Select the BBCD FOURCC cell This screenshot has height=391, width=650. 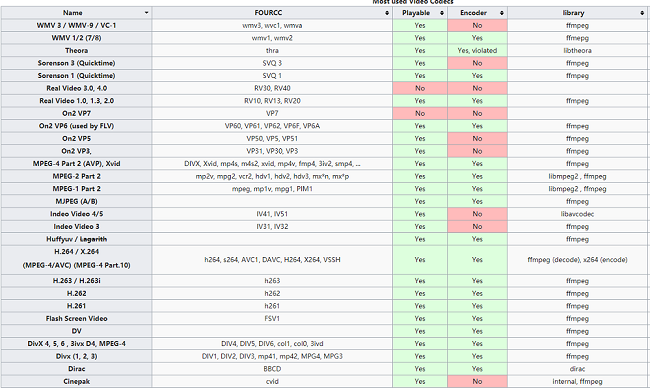point(272,369)
